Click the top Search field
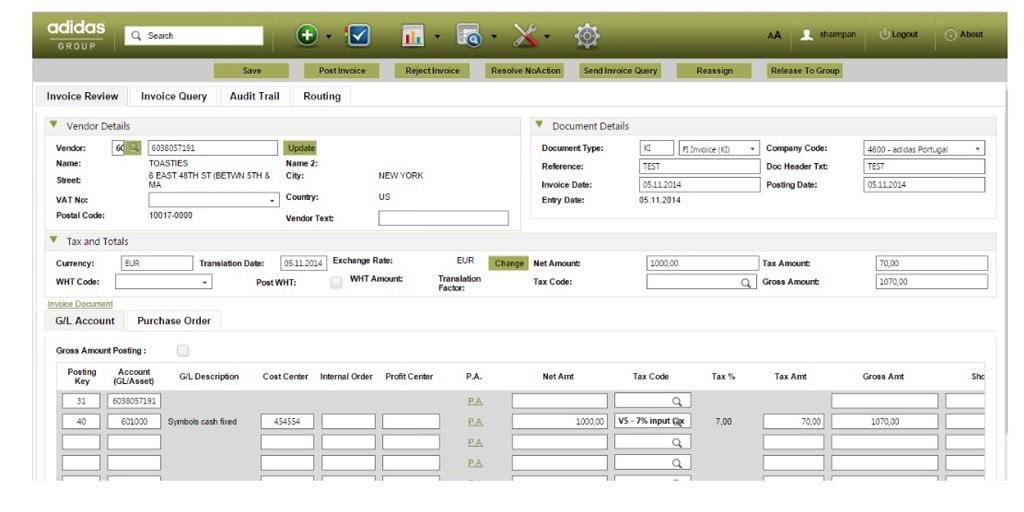The width and height of the screenshot is (1024, 512). (x=194, y=36)
